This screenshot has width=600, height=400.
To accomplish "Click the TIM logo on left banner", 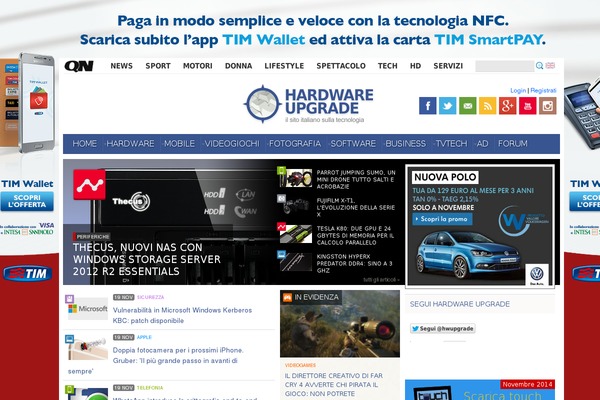I will pyautogui.click(x=28, y=274).
